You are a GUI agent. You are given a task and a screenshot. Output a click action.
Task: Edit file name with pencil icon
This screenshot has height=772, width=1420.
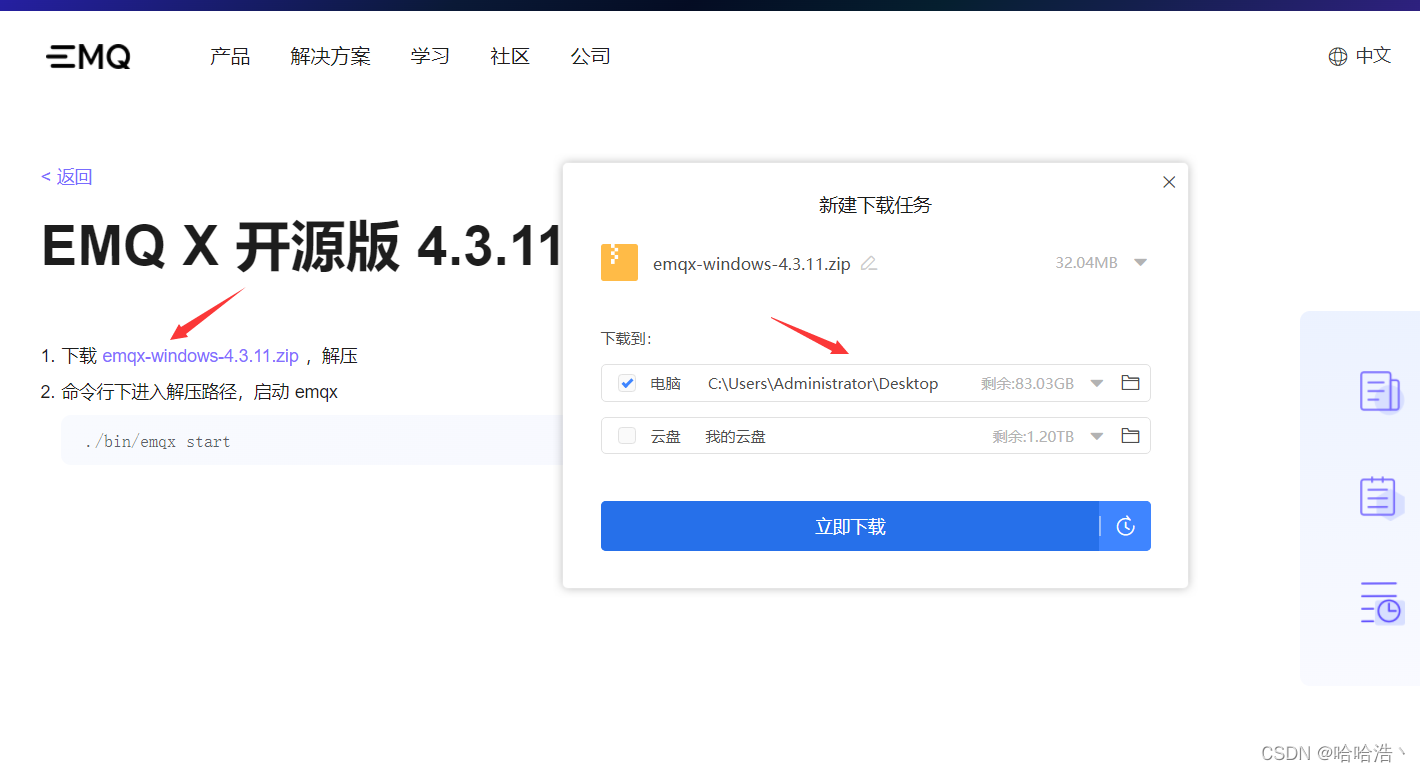pos(869,264)
